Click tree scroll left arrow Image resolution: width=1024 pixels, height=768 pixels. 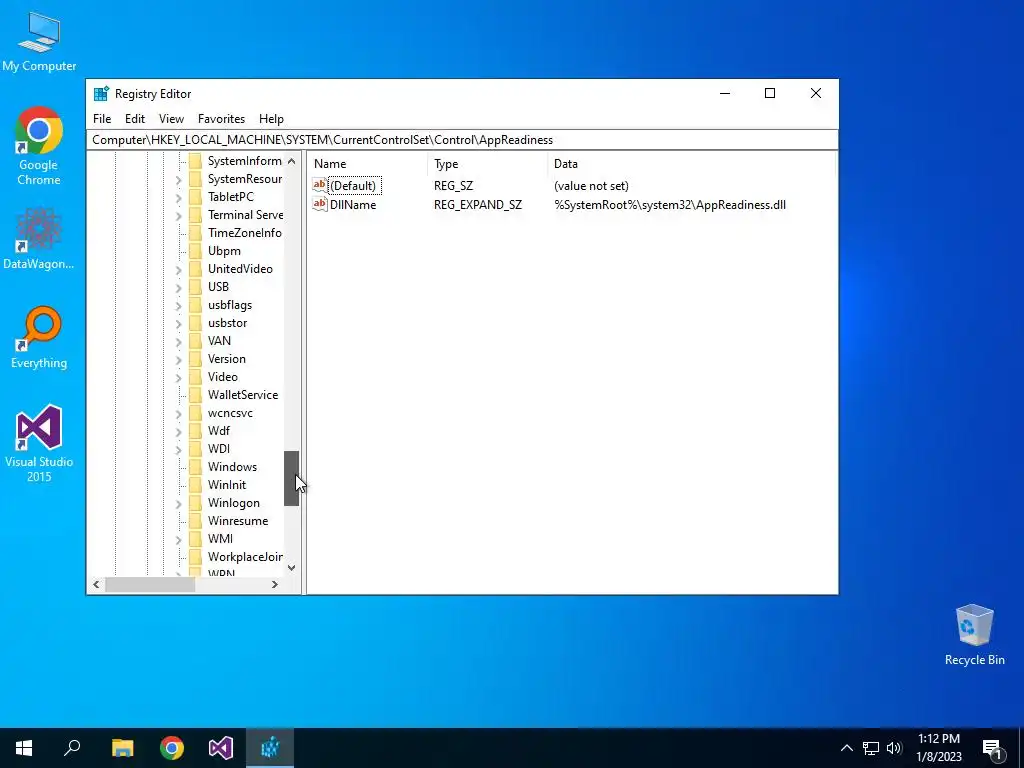(96, 584)
